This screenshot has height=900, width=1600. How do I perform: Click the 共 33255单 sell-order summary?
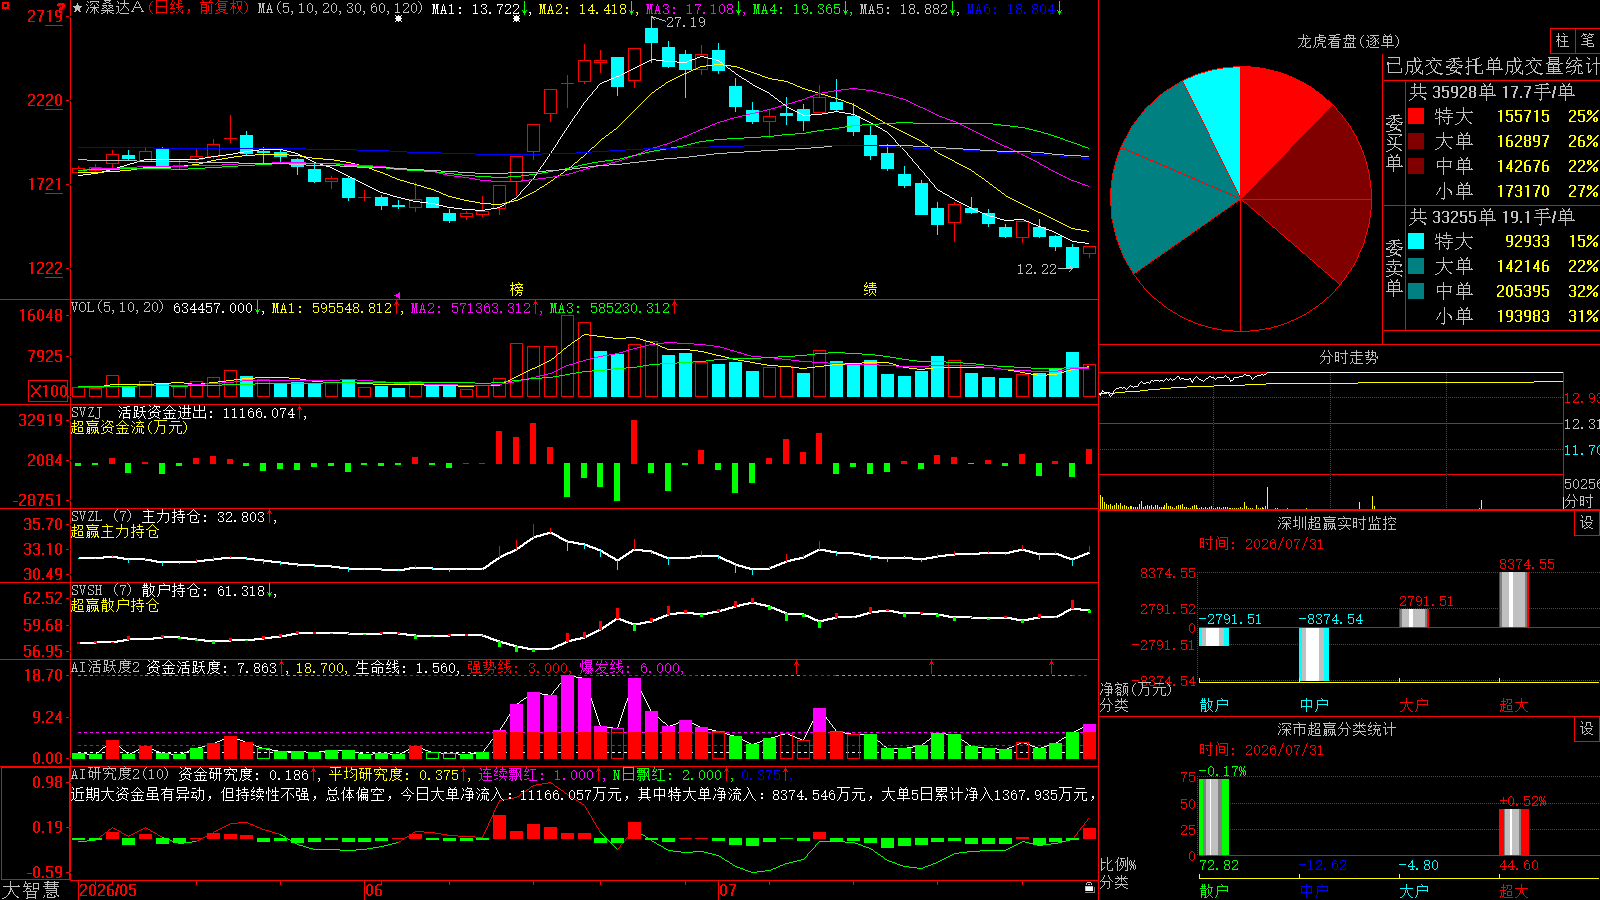[1491, 217]
